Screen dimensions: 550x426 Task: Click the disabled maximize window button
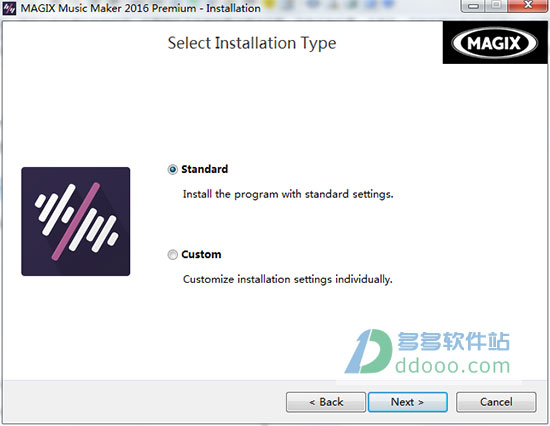pyautogui.click(x=496, y=5)
